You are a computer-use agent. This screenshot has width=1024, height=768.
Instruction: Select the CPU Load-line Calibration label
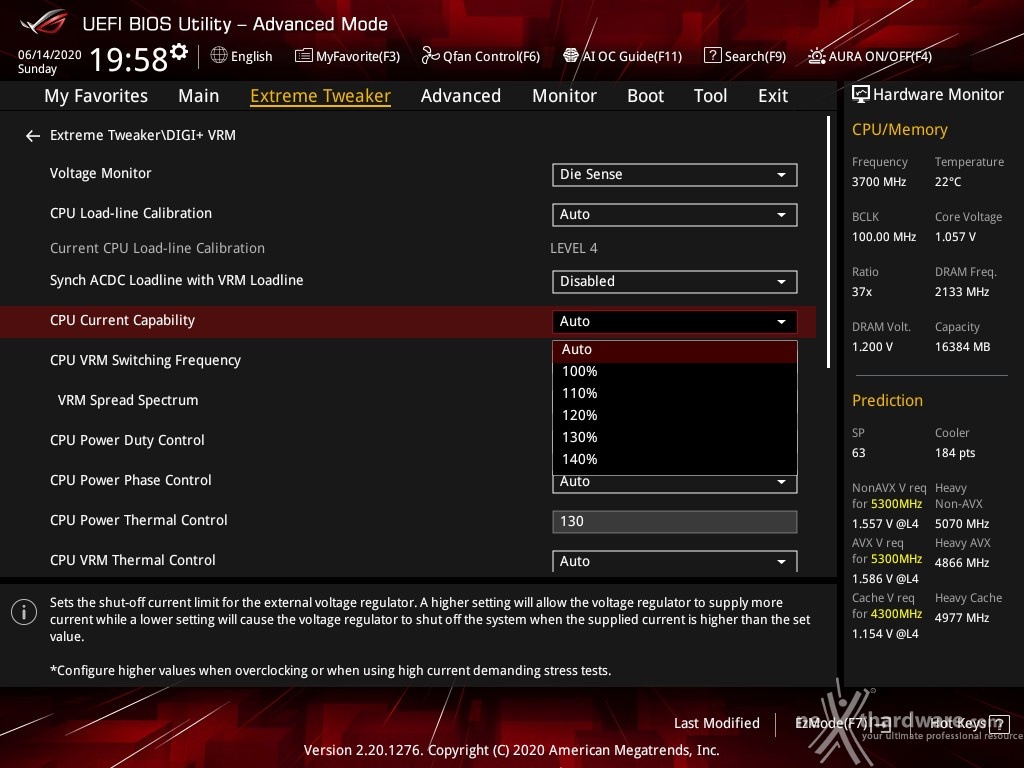coord(131,214)
